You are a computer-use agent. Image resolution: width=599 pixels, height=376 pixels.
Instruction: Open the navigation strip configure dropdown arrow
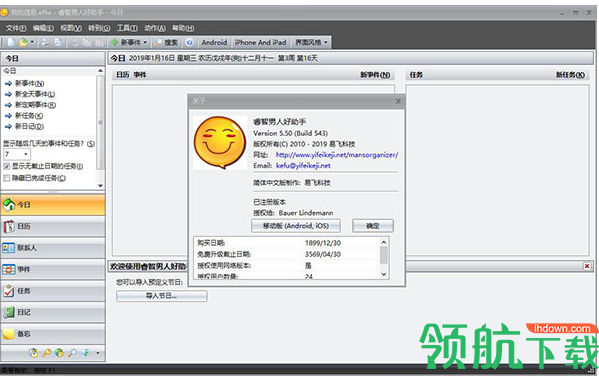pos(98,353)
